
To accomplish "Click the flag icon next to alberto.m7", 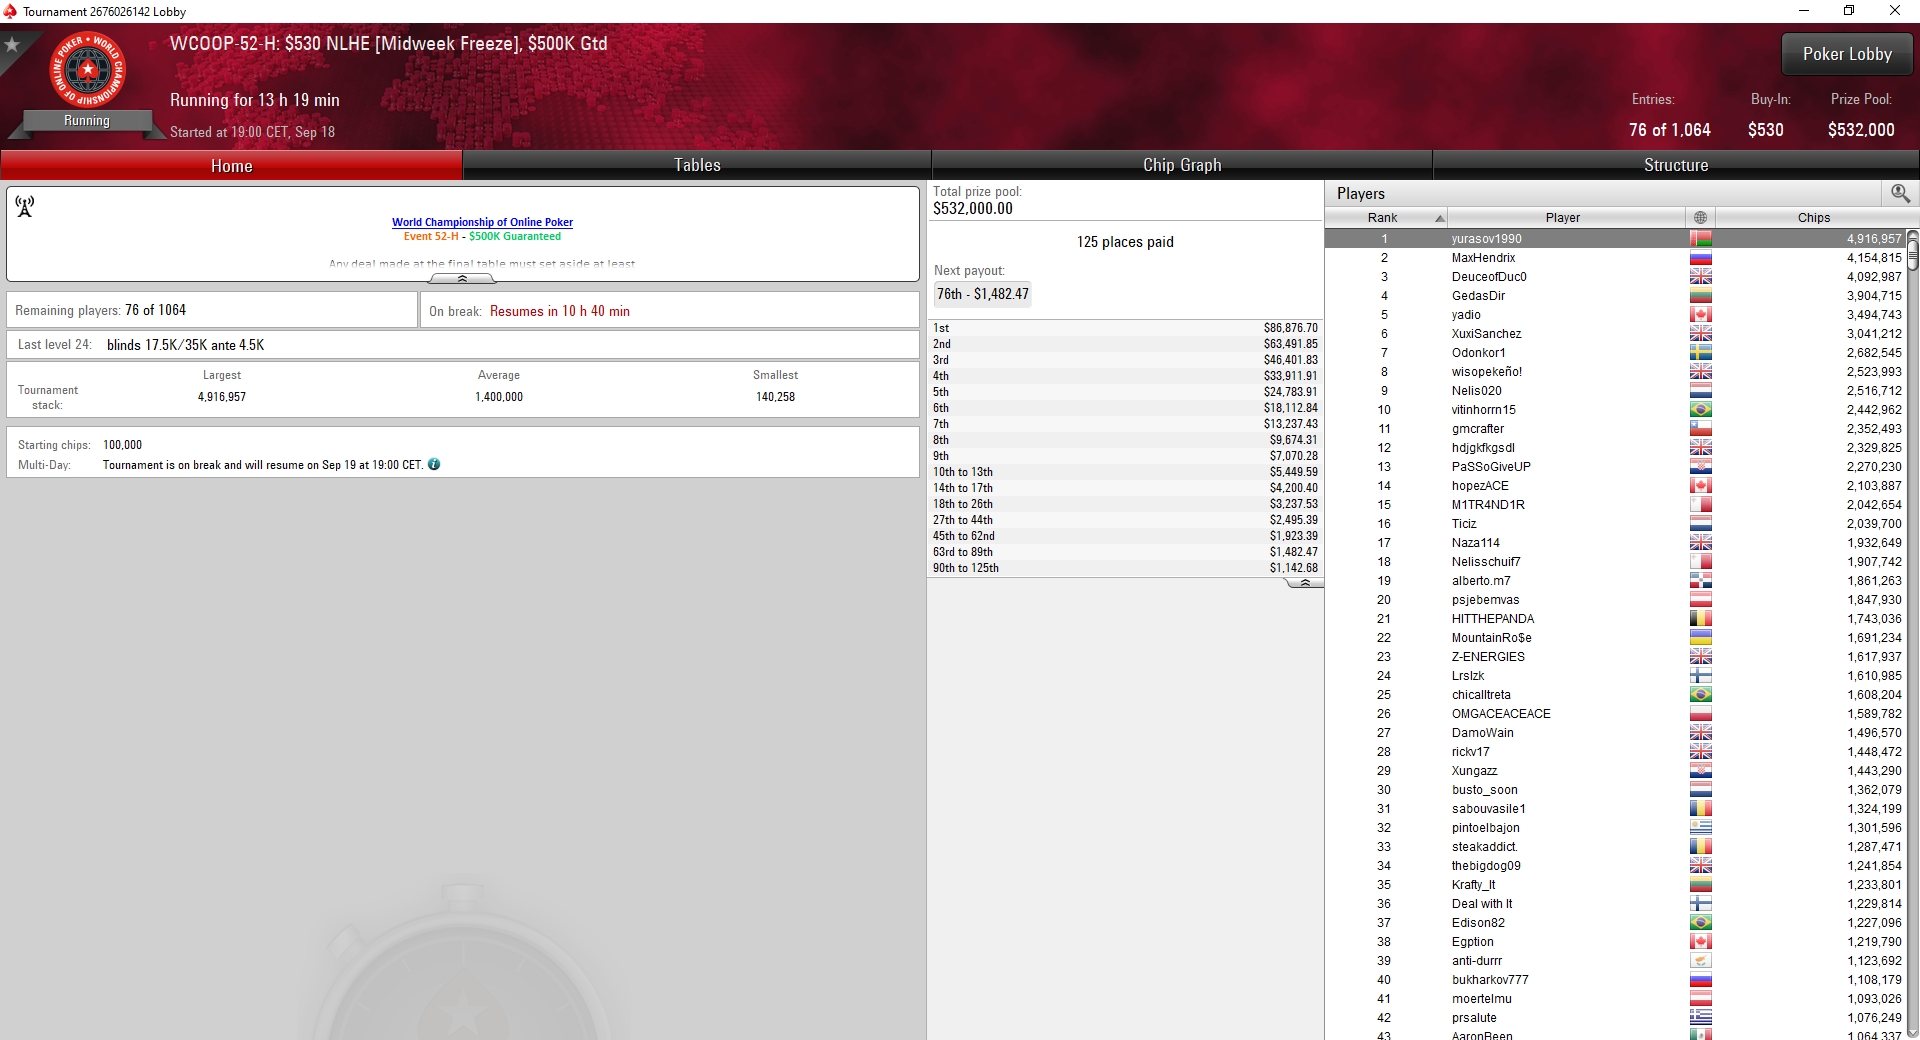I will pos(1700,581).
